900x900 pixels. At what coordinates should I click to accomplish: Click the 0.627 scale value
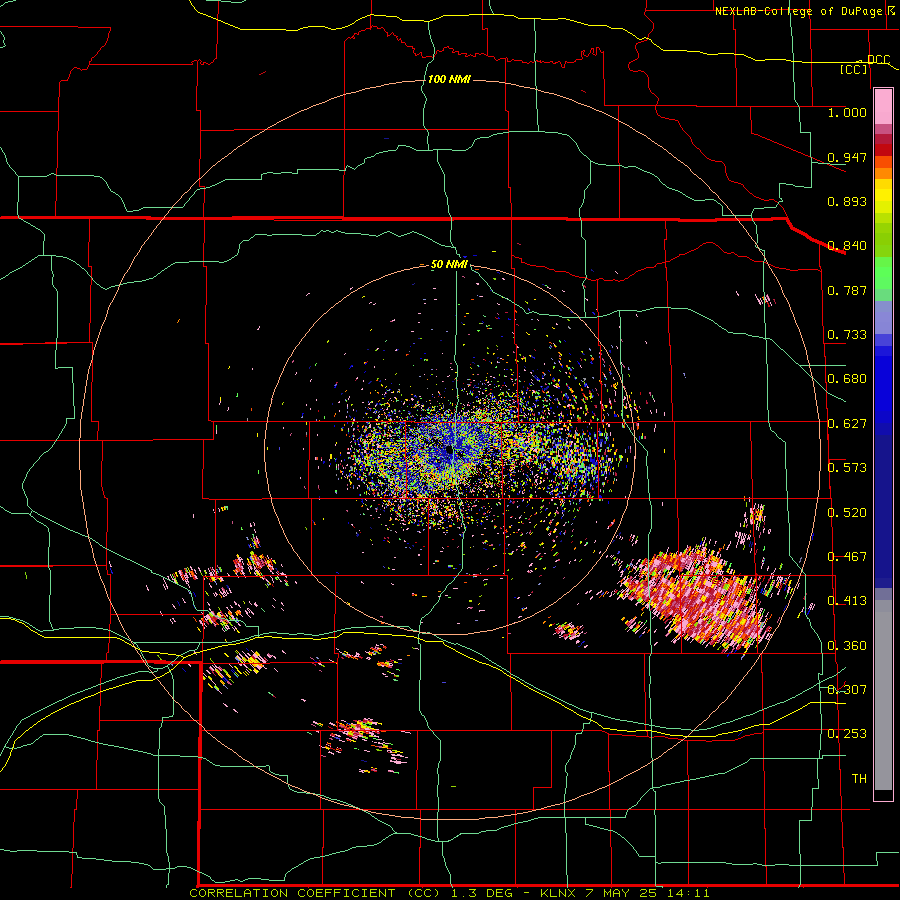coord(847,423)
